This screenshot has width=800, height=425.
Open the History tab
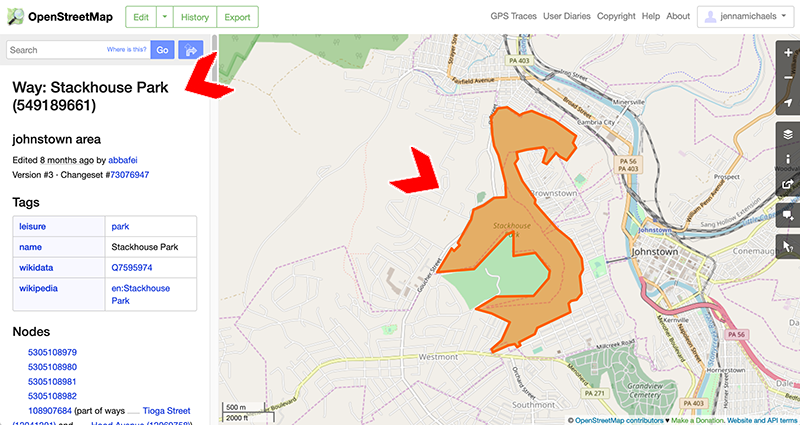(x=195, y=17)
